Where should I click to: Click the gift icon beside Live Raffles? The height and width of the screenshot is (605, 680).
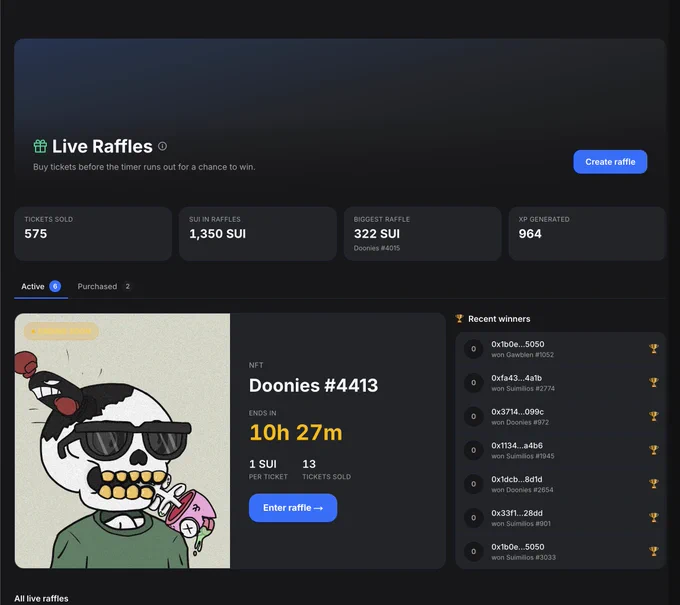[x=40, y=146]
